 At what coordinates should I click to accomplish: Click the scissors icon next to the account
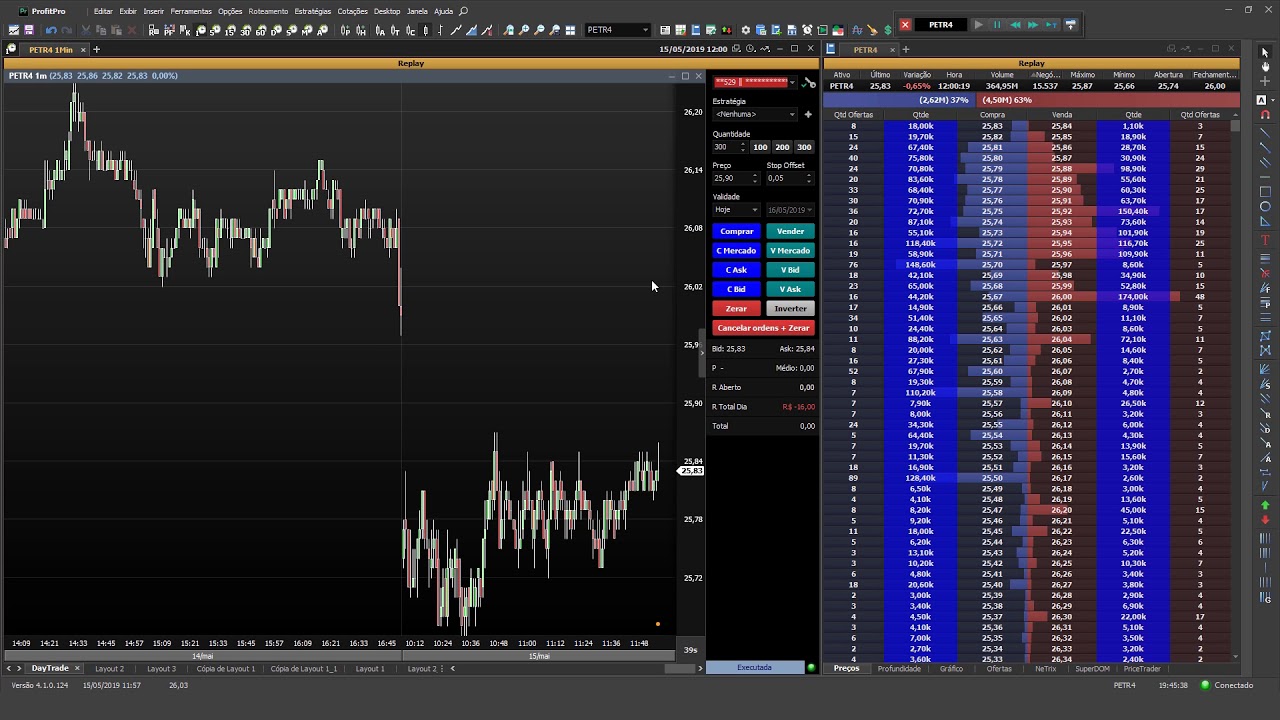point(809,83)
